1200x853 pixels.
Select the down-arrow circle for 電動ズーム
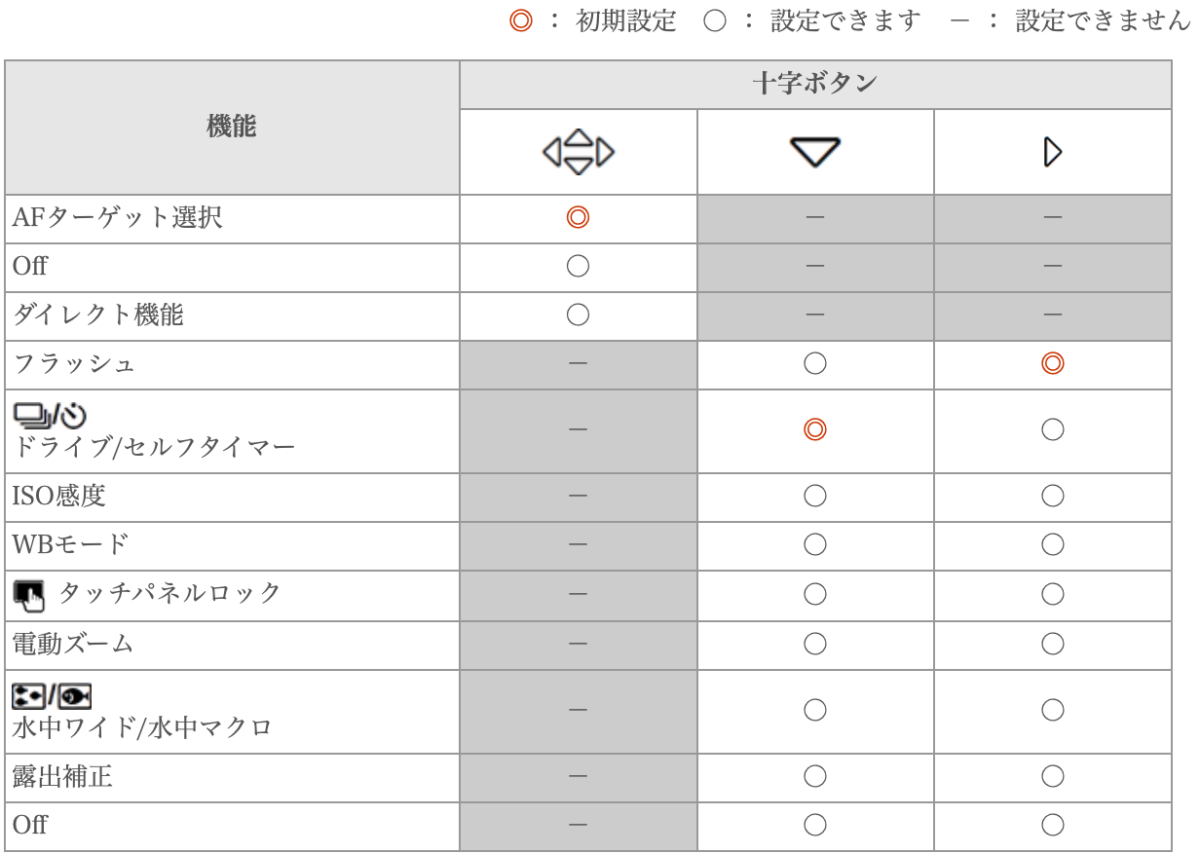(815, 644)
